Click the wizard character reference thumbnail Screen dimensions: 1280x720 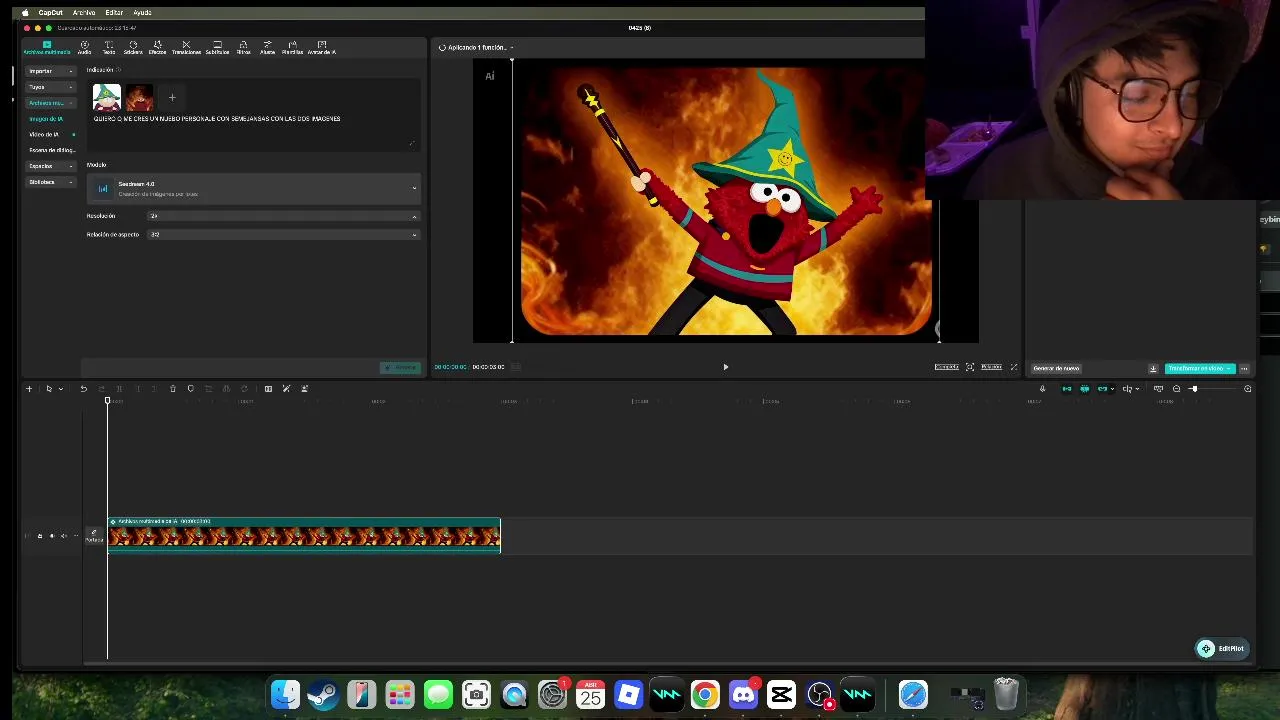click(107, 97)
